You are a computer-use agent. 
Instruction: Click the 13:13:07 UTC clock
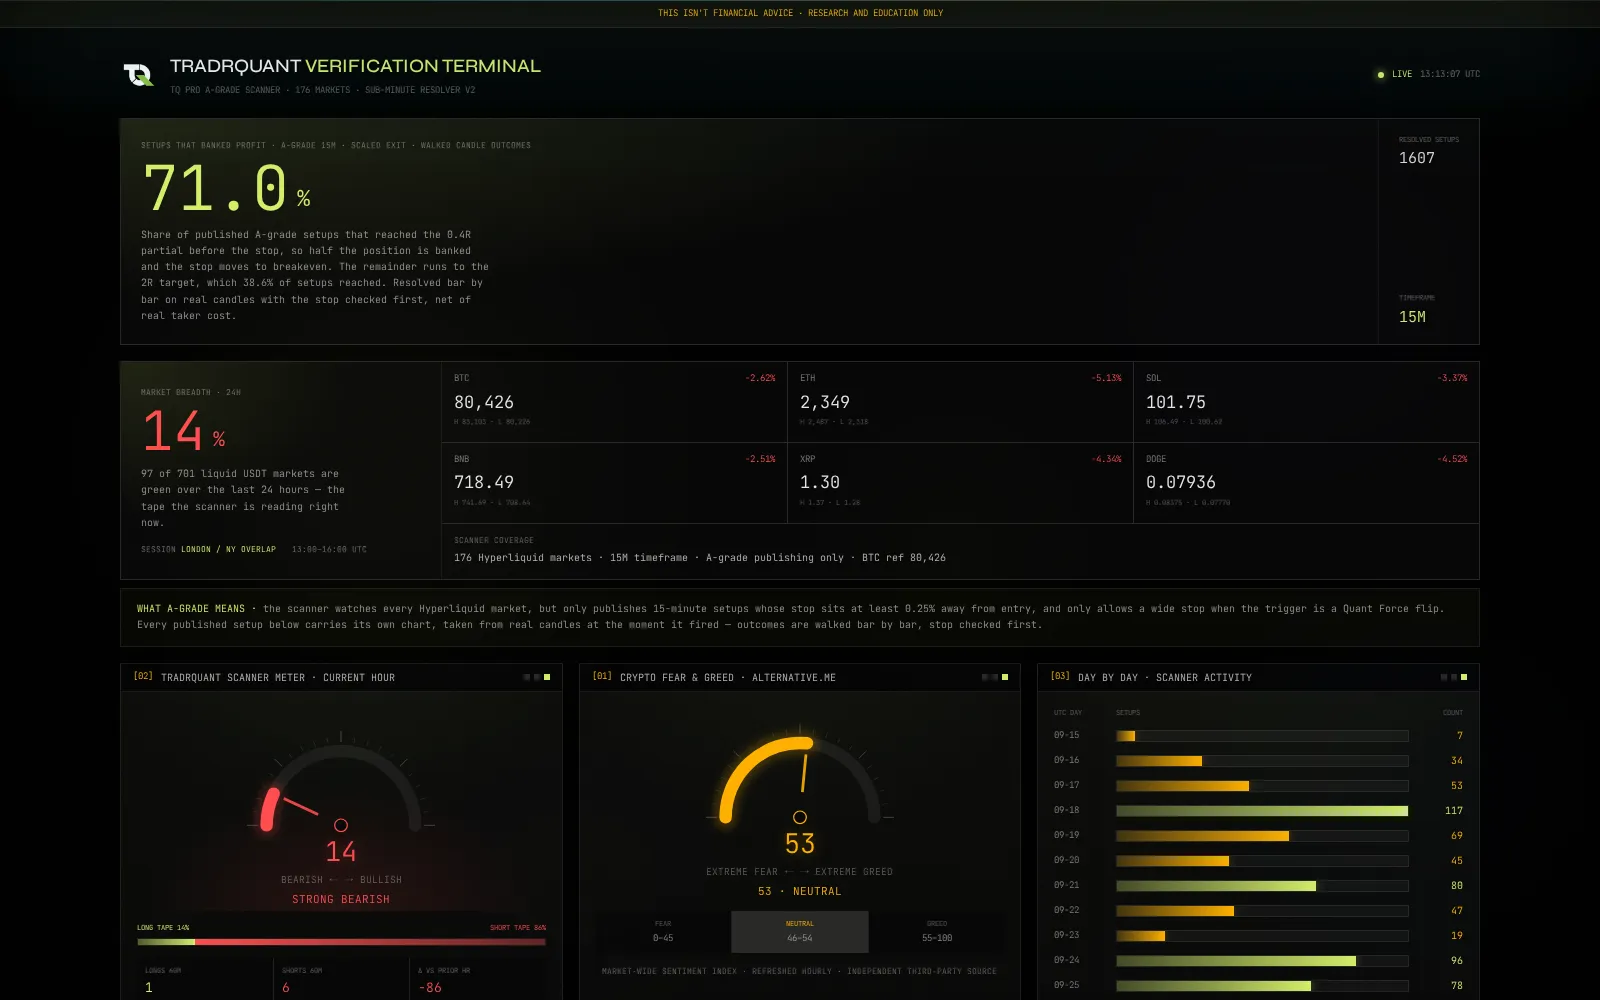(1450, 74)
